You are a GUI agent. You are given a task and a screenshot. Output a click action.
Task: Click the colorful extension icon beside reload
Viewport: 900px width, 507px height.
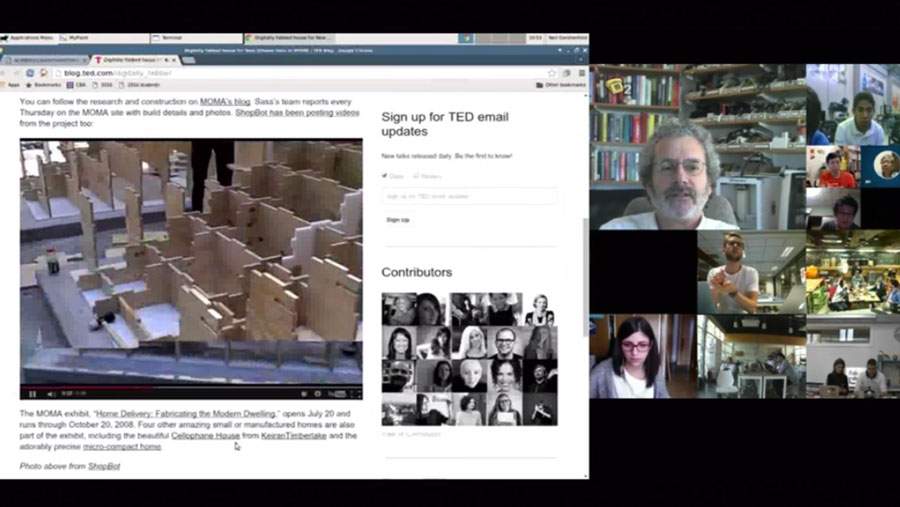click(44, 73)
